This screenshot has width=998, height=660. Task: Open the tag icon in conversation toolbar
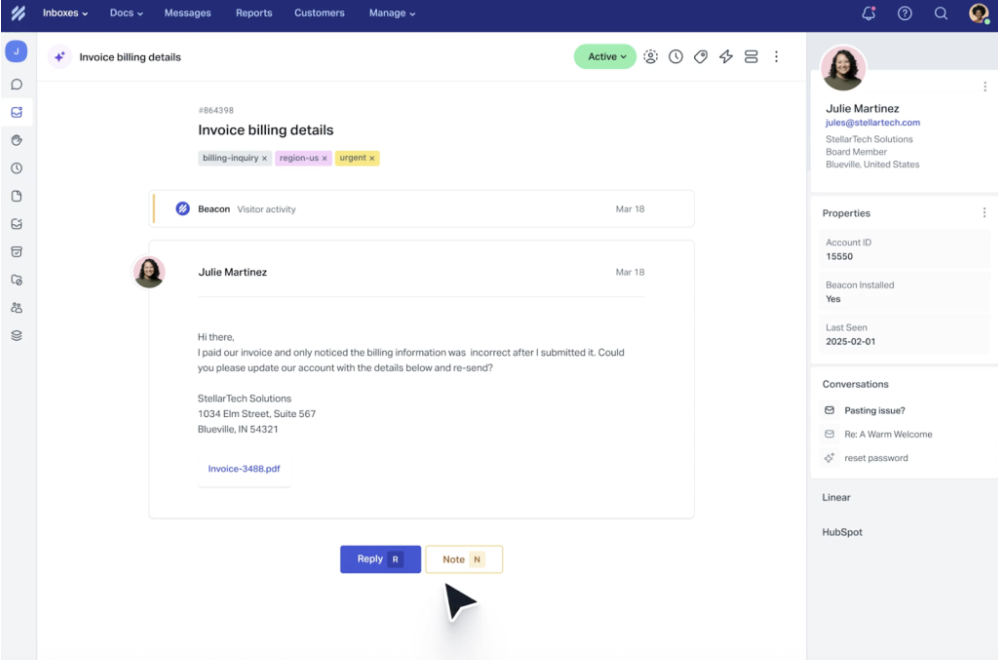[701, 57]
